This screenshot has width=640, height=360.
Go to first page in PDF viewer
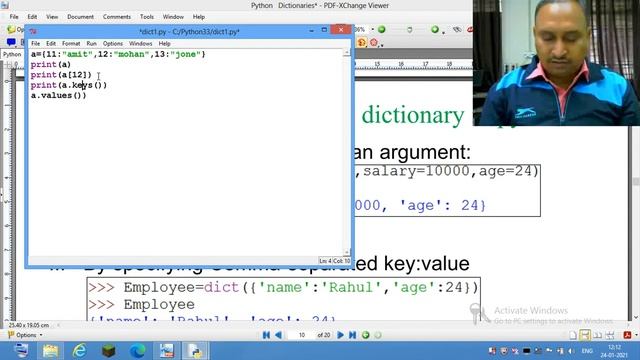click(x=266, y=335)
